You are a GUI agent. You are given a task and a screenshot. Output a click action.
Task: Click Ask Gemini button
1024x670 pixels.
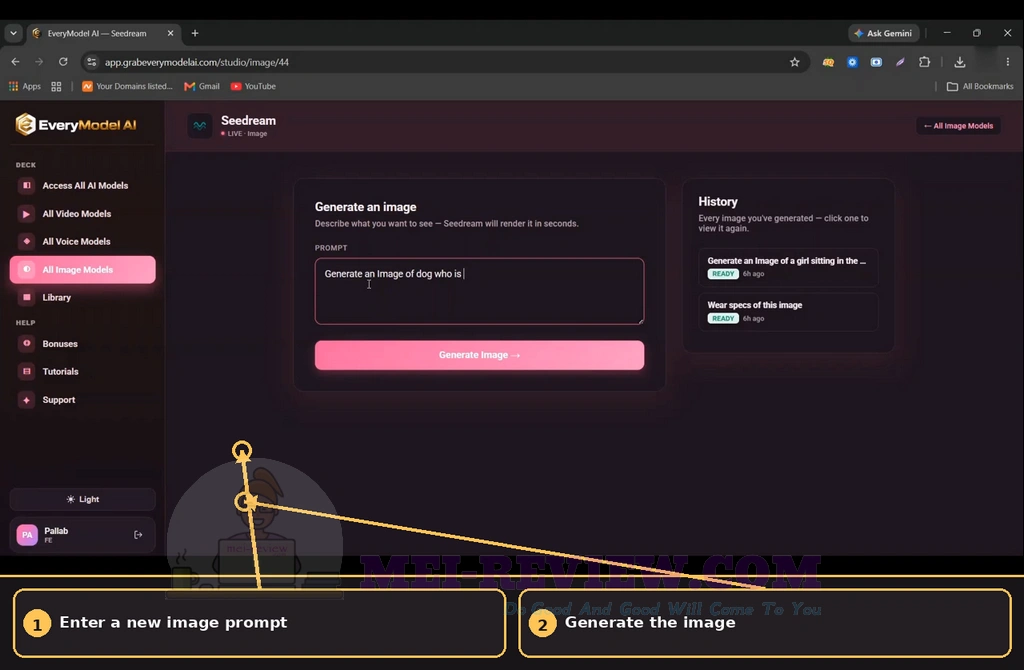[x=883, y=33]
